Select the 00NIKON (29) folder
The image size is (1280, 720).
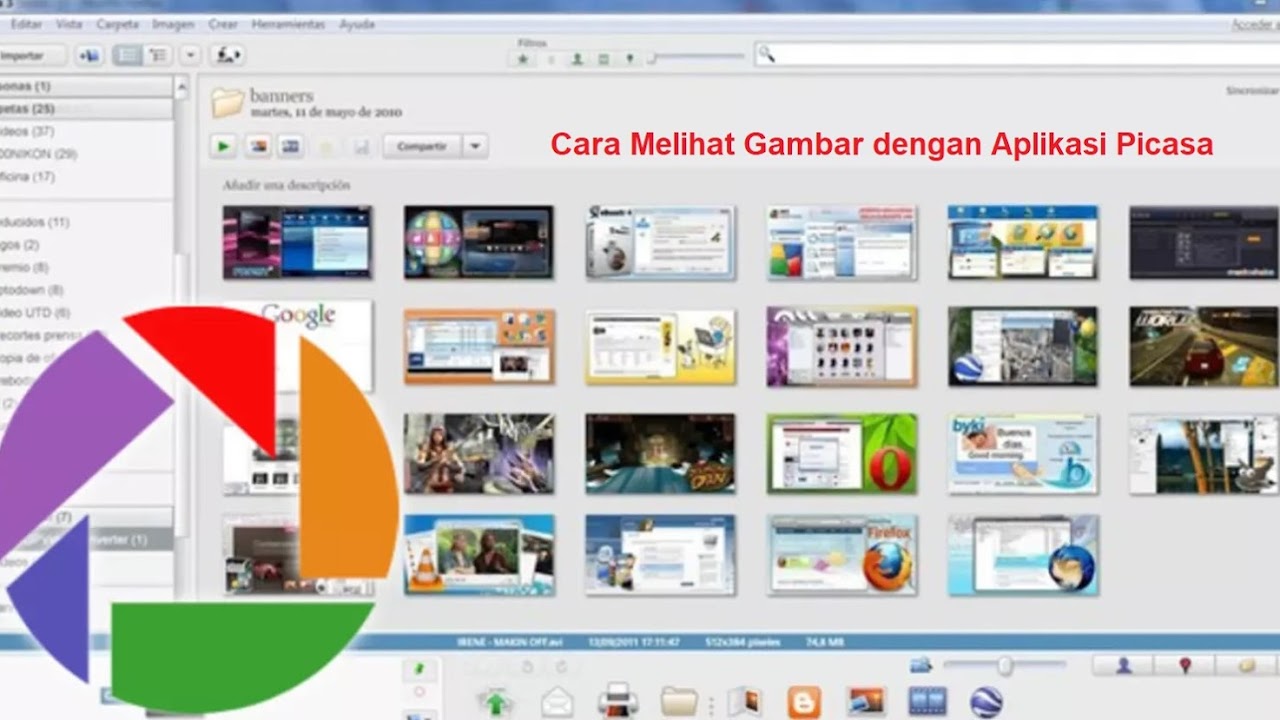click(39, 154)
